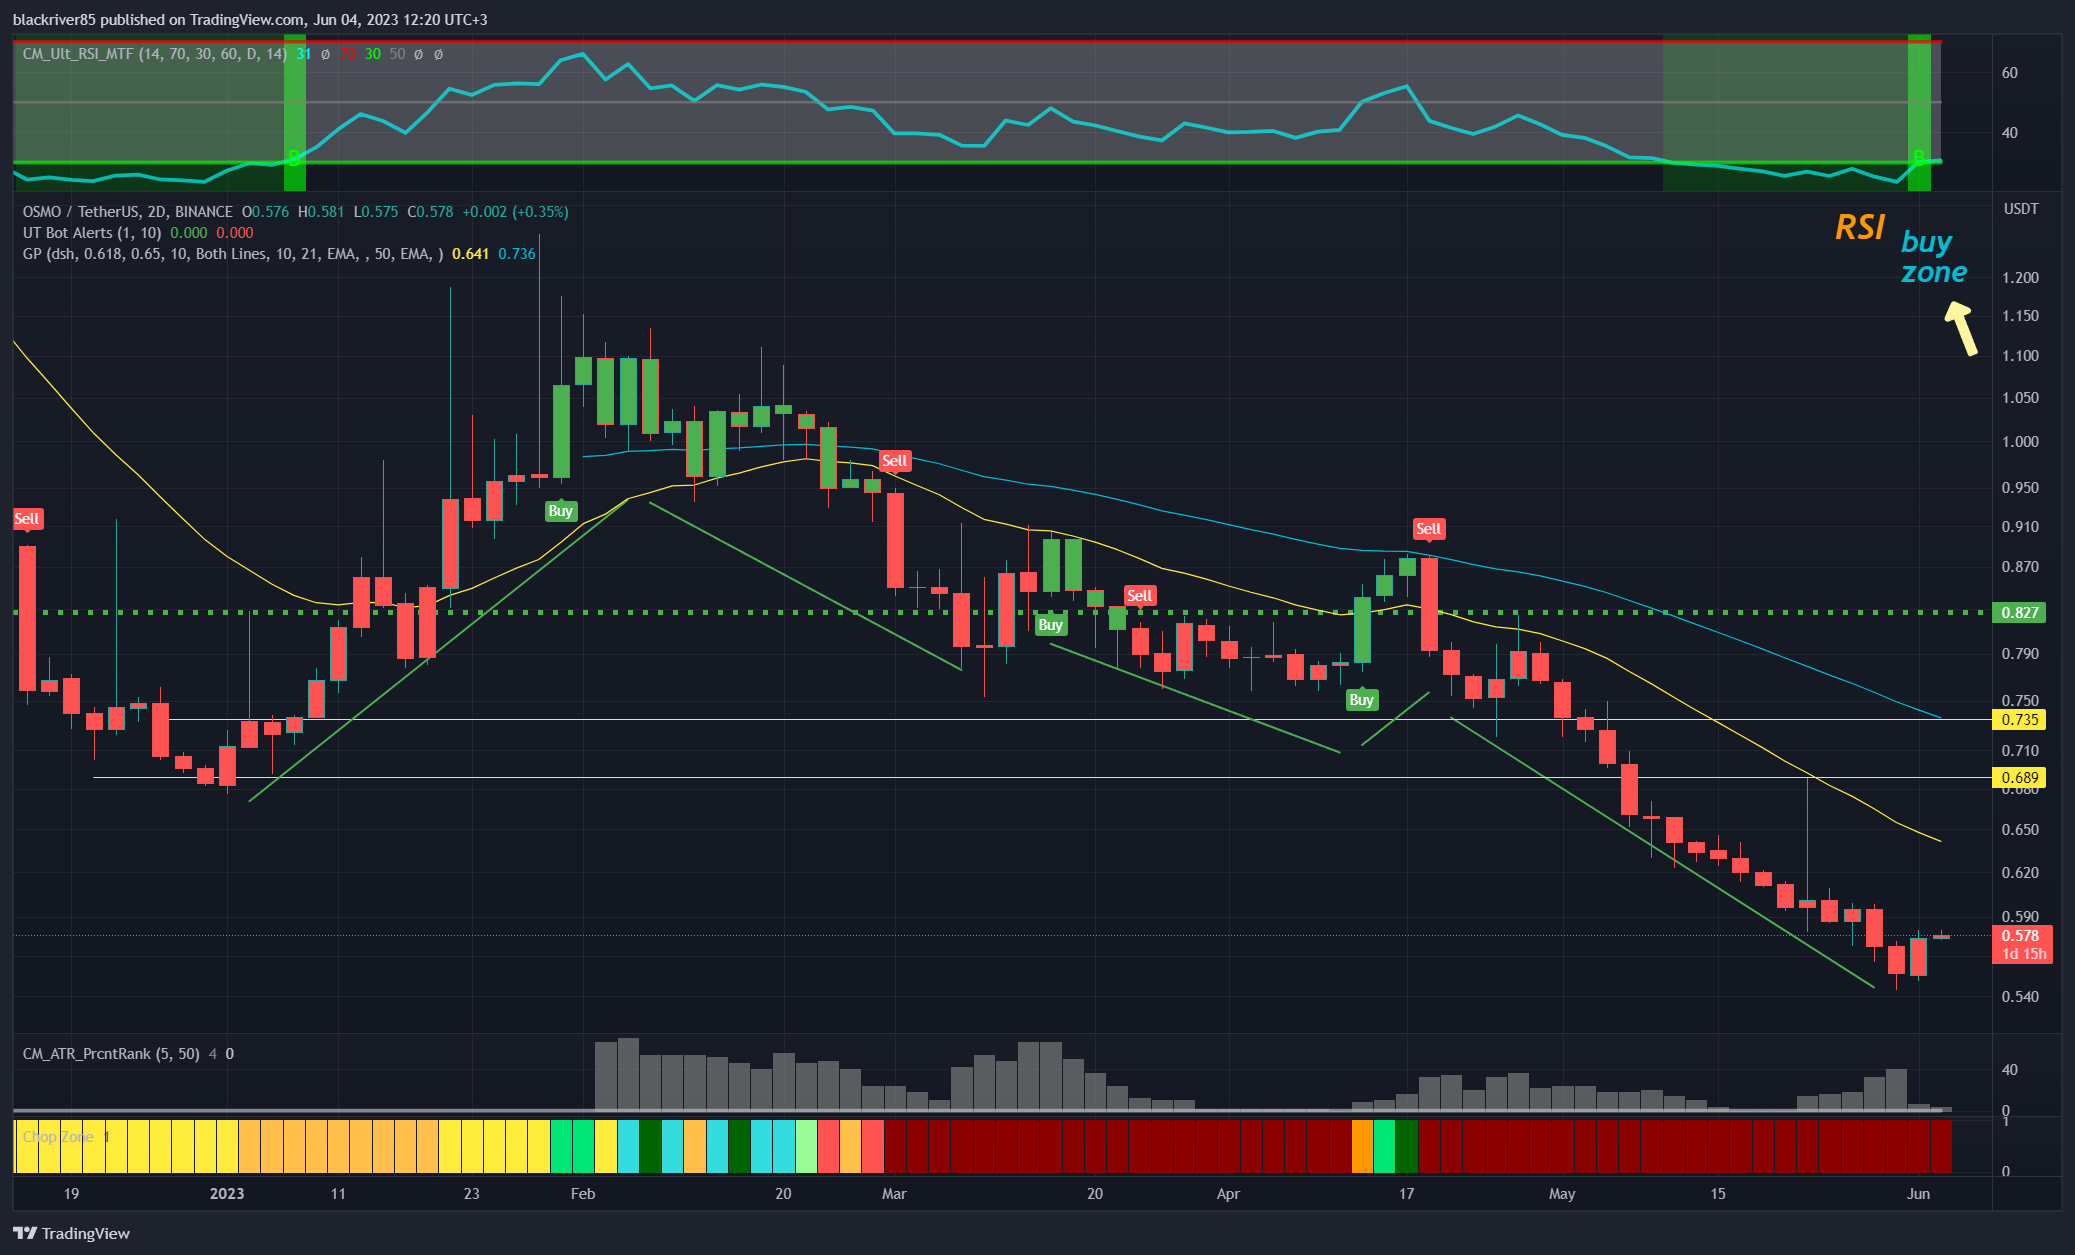The width and height of the screenshot is (2075, 1255).
Task: Click the teal 0.736 value in the GP legend
Action: coord(517,254)
